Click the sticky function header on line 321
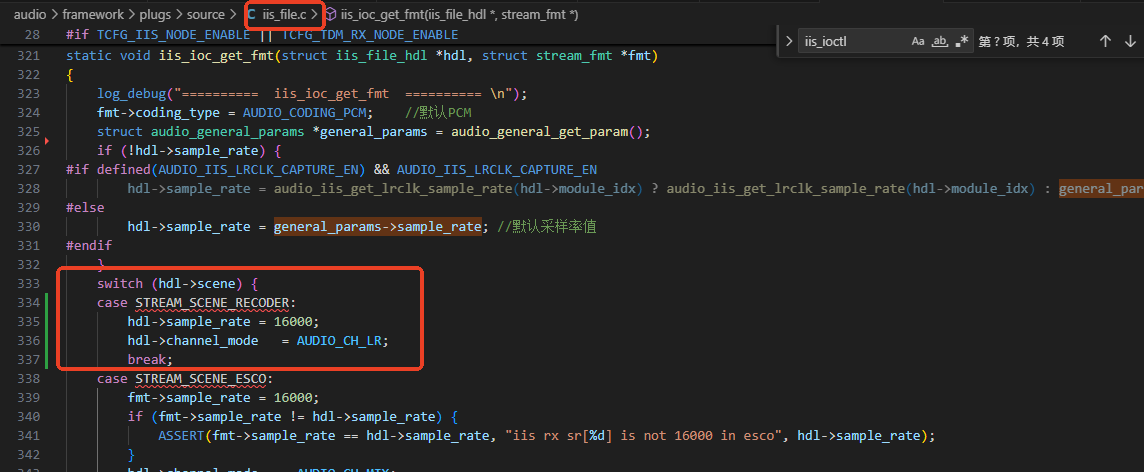Viewport: 1144px width, 472px height. click(362, 55)
